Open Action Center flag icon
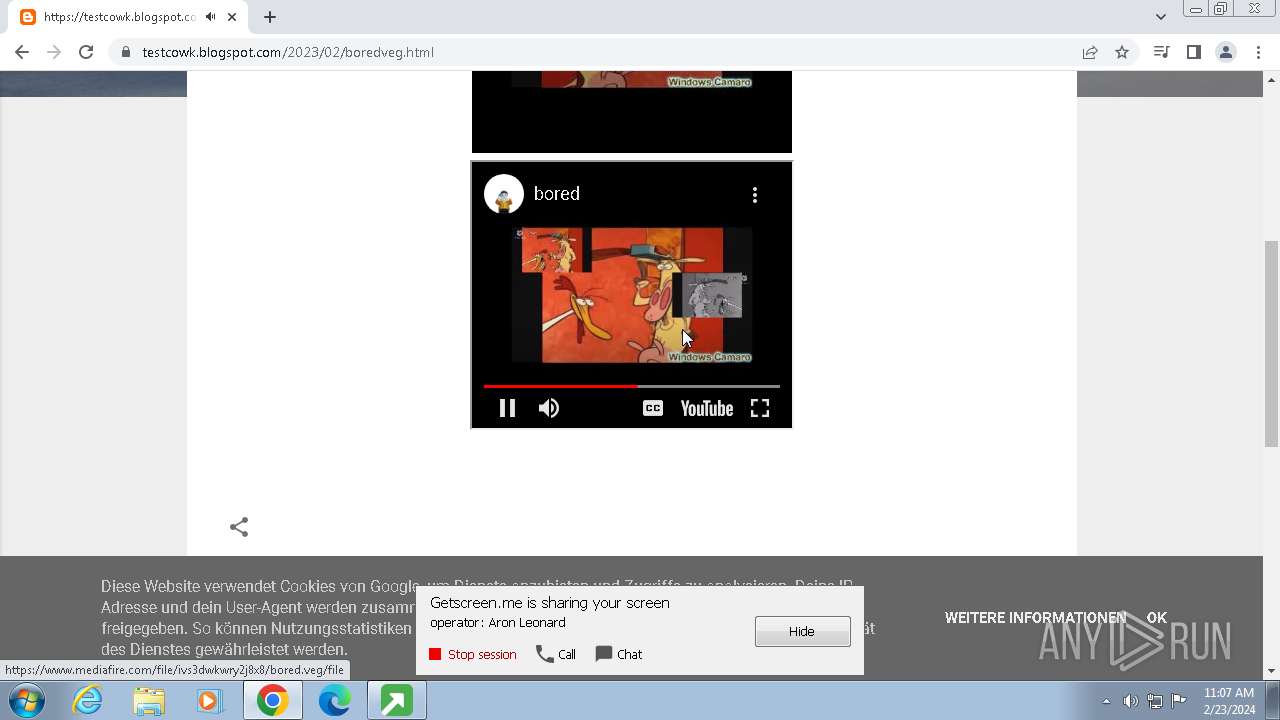The image size is (1280, 720). [1179, 701]
